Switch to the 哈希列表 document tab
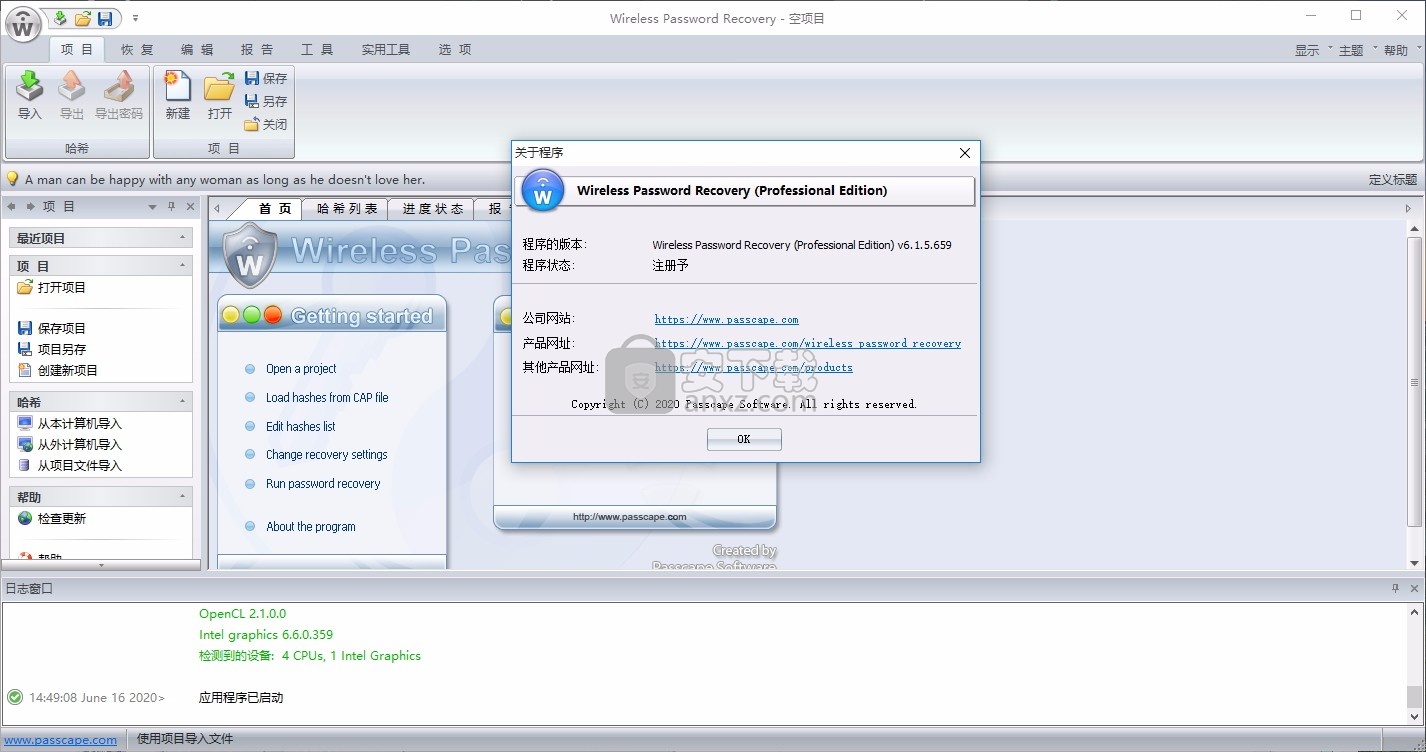 tap(347, 208)
